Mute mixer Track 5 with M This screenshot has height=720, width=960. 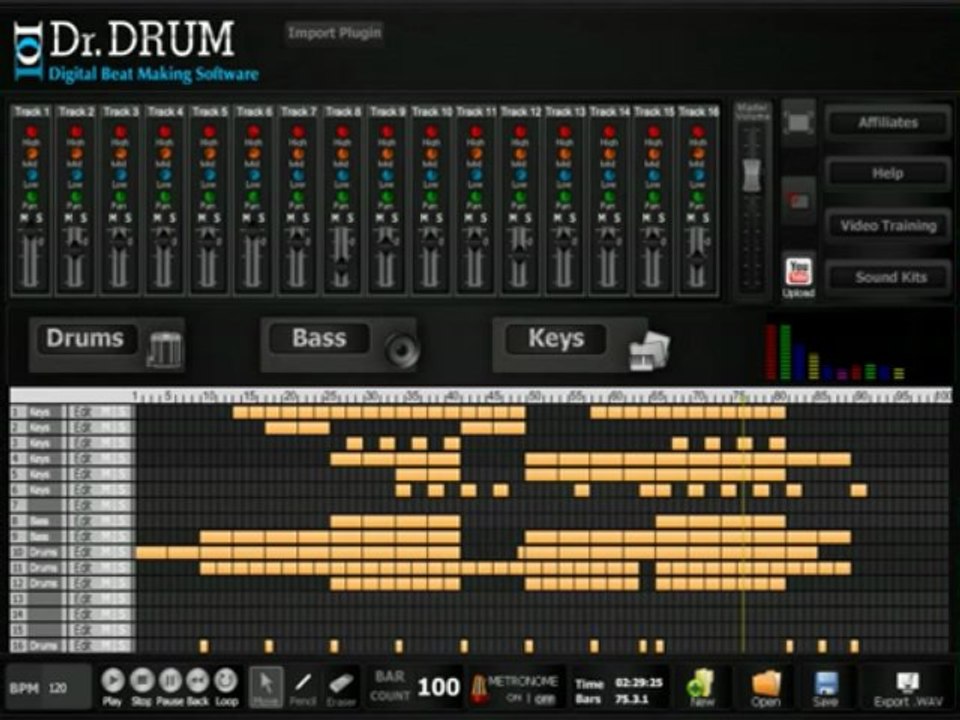click(202, 218)
